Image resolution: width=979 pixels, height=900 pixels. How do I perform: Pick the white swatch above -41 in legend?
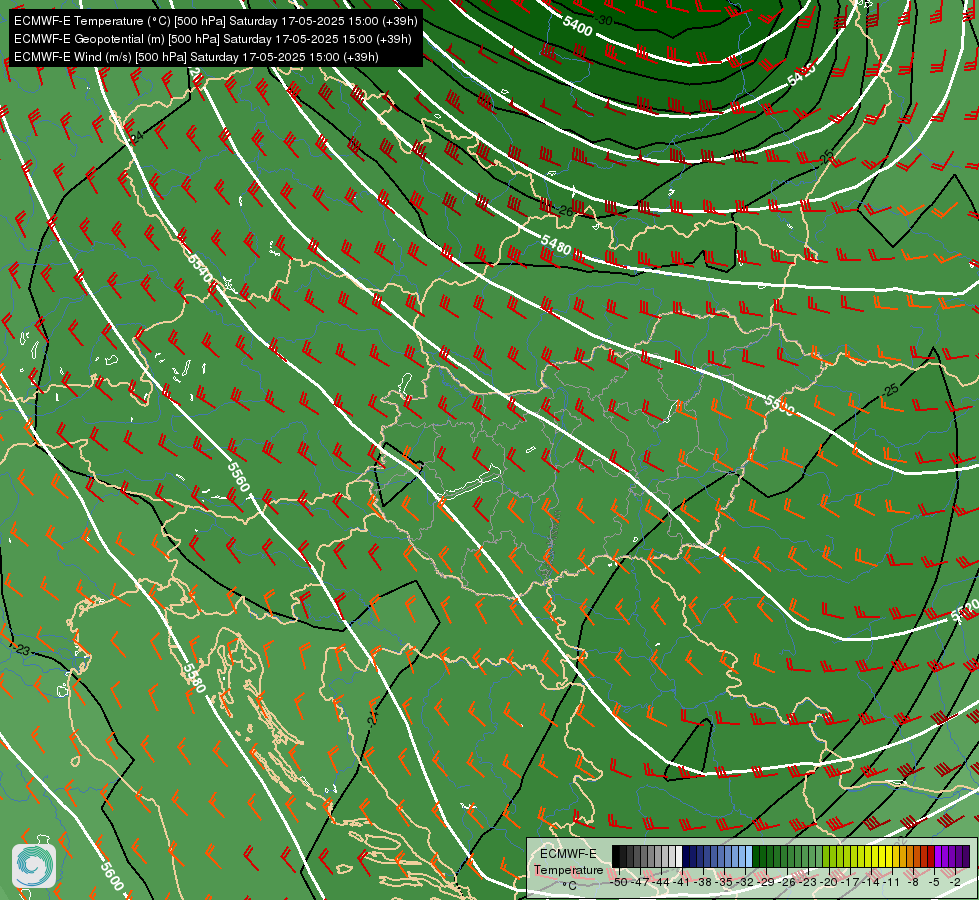pyautogui.click(x=679, y=856)
